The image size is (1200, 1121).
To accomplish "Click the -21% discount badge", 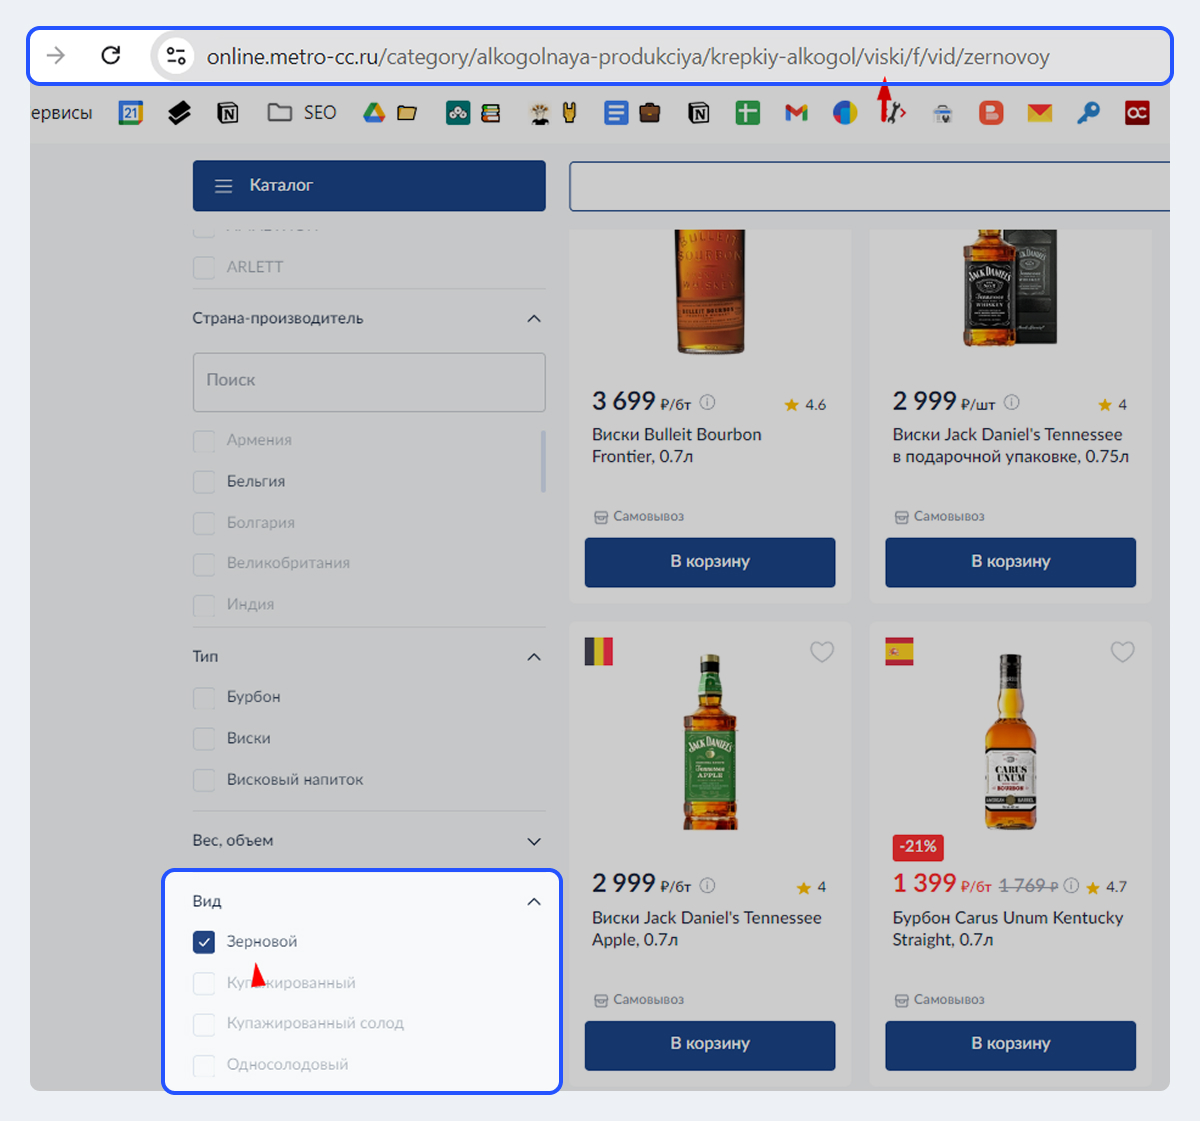I will [918, 847].
